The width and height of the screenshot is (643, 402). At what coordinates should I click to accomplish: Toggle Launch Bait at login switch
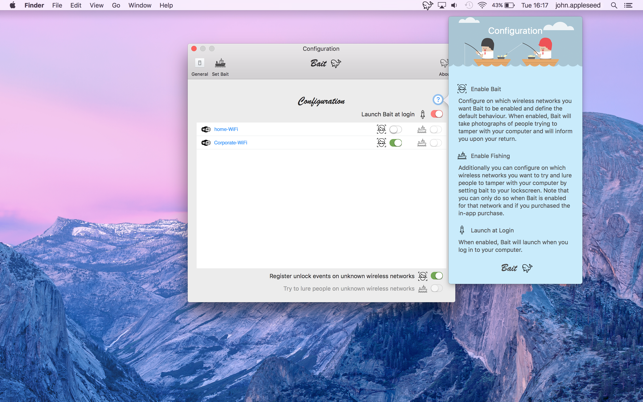pos(436,114)
